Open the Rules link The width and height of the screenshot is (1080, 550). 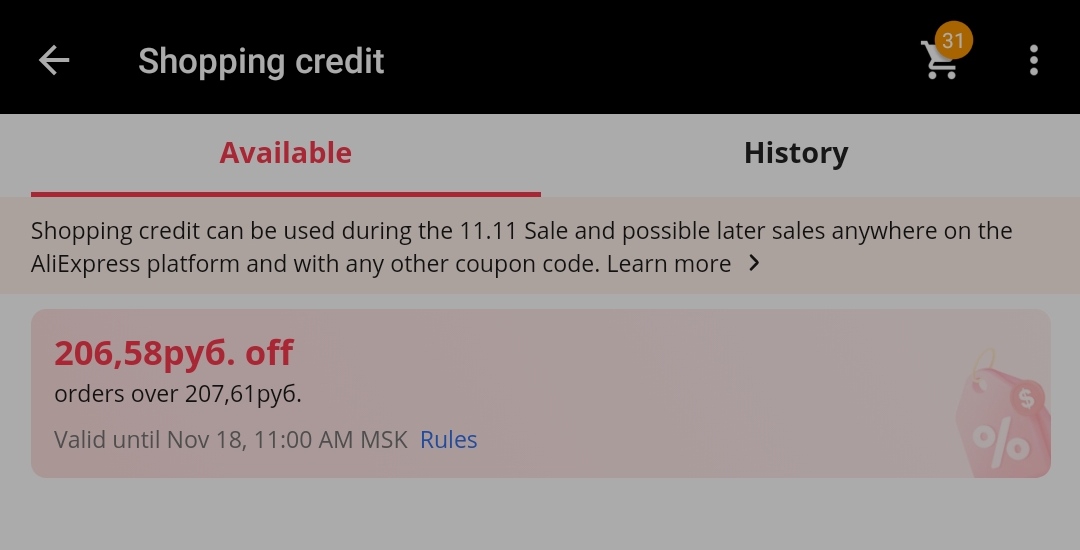tap(448, 440)
